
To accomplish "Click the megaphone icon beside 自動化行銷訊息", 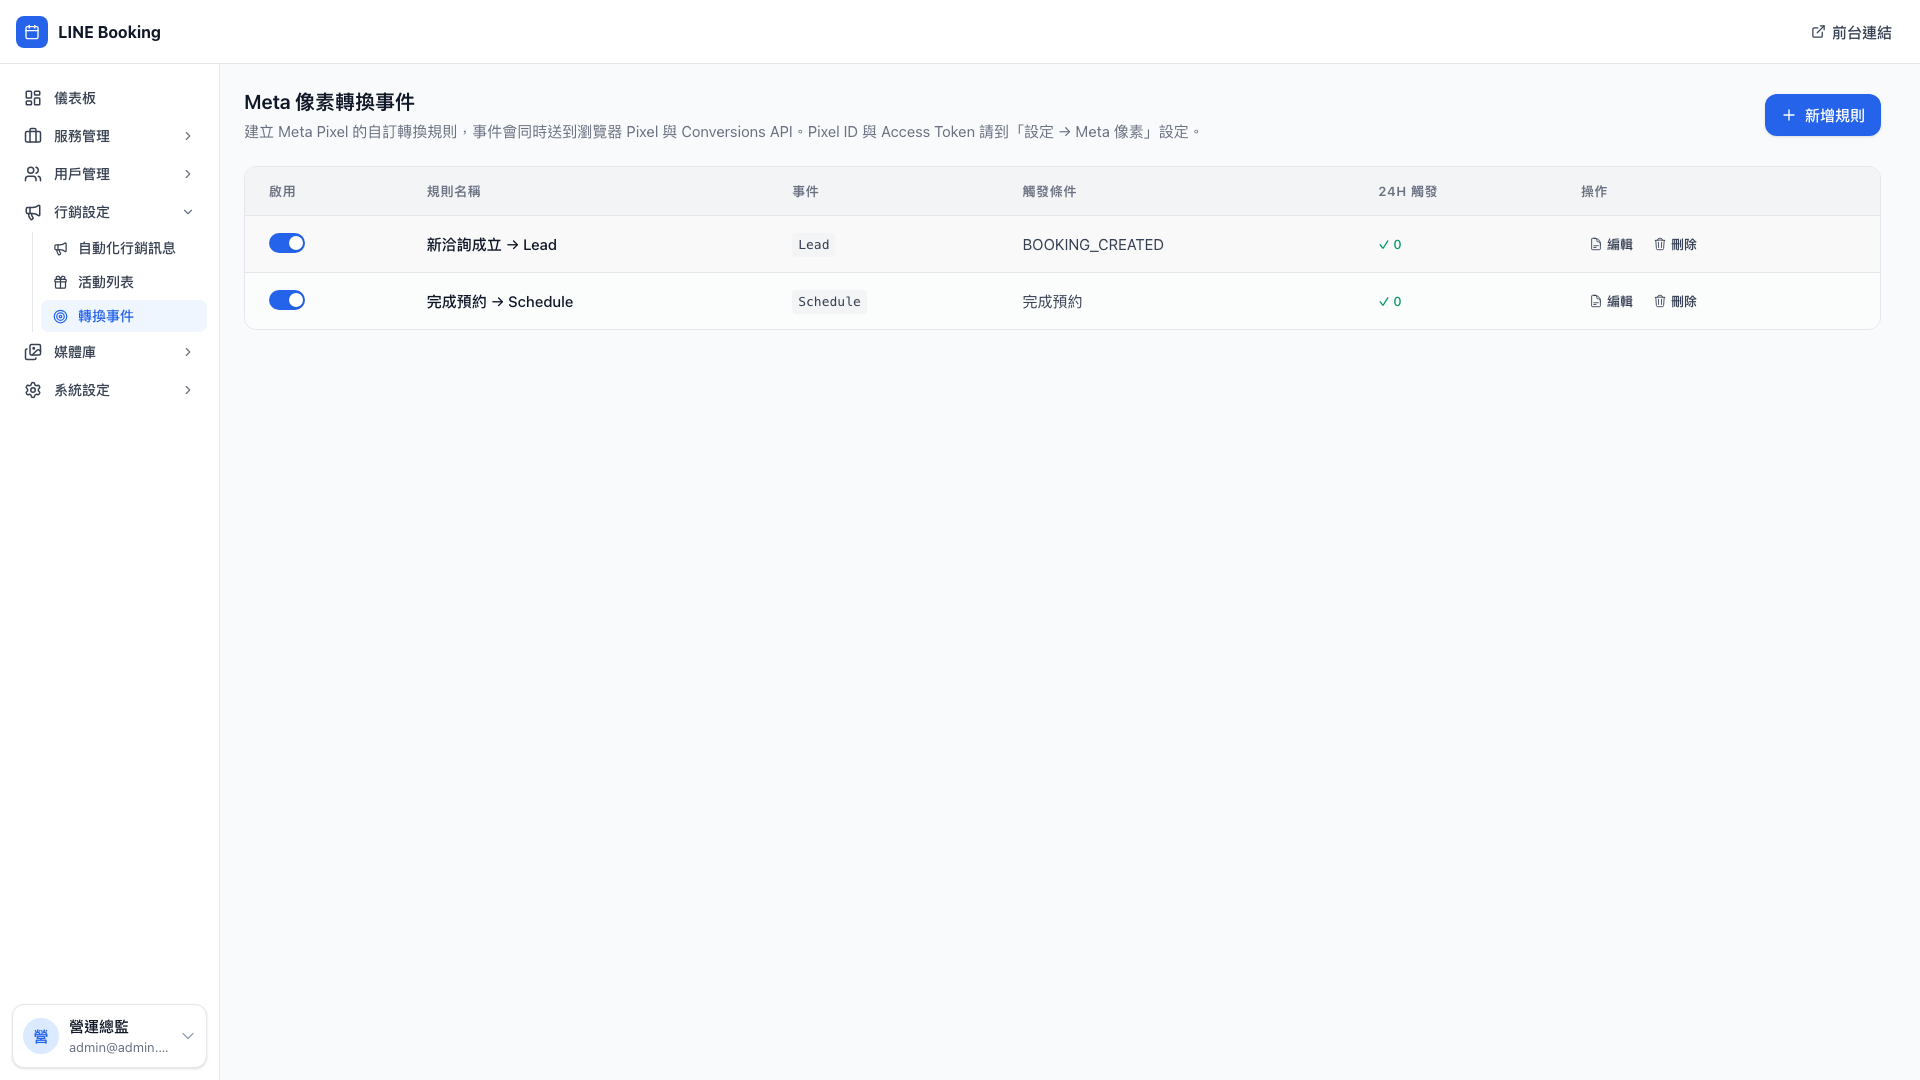I will 61,248.
